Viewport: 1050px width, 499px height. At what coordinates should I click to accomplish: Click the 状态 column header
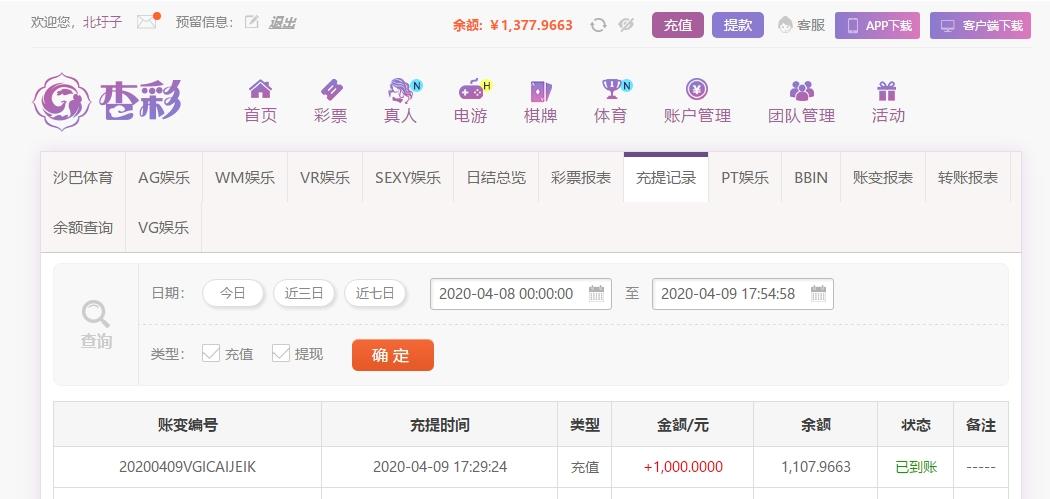(915, 425)
